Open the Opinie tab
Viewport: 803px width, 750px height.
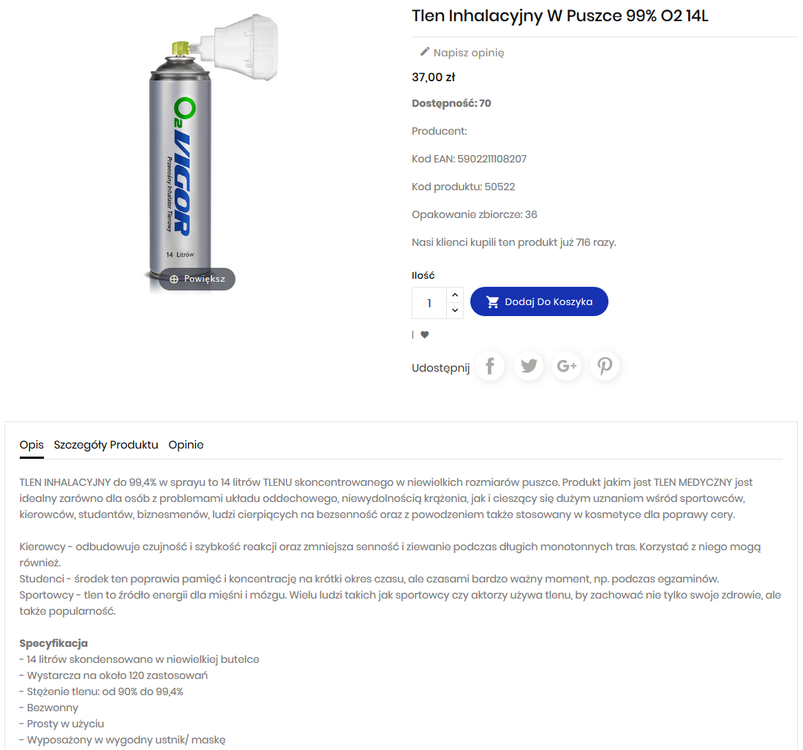(186, 445)
